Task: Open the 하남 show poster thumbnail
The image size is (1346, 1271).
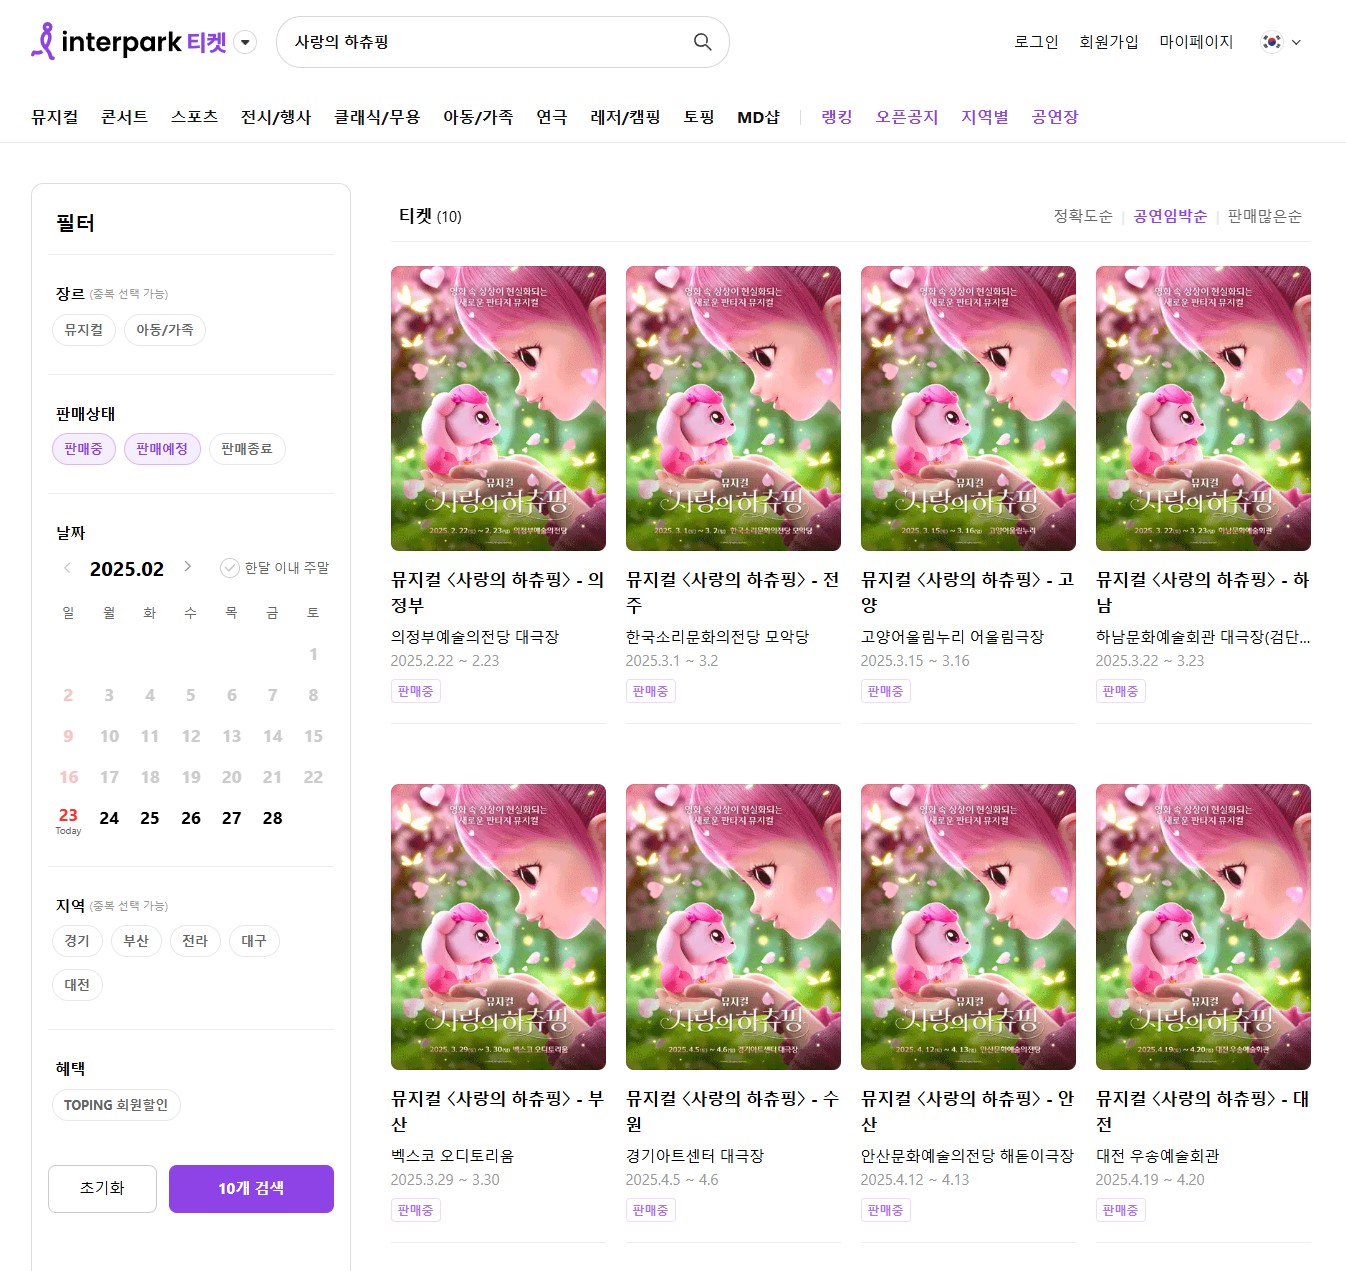Action: click(1203, 408)
